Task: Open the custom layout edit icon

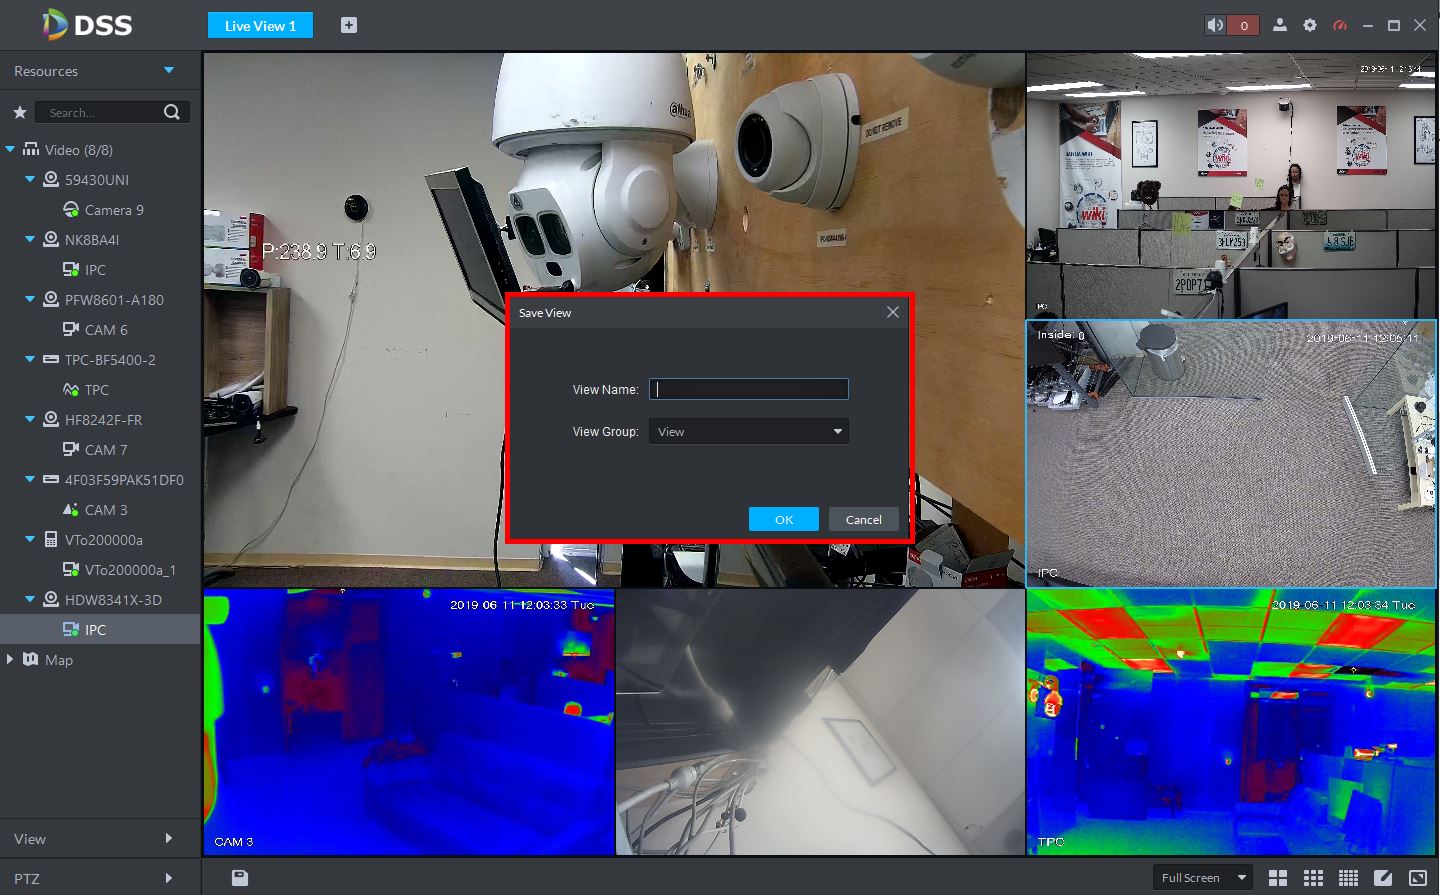Action: [1383, 877]
